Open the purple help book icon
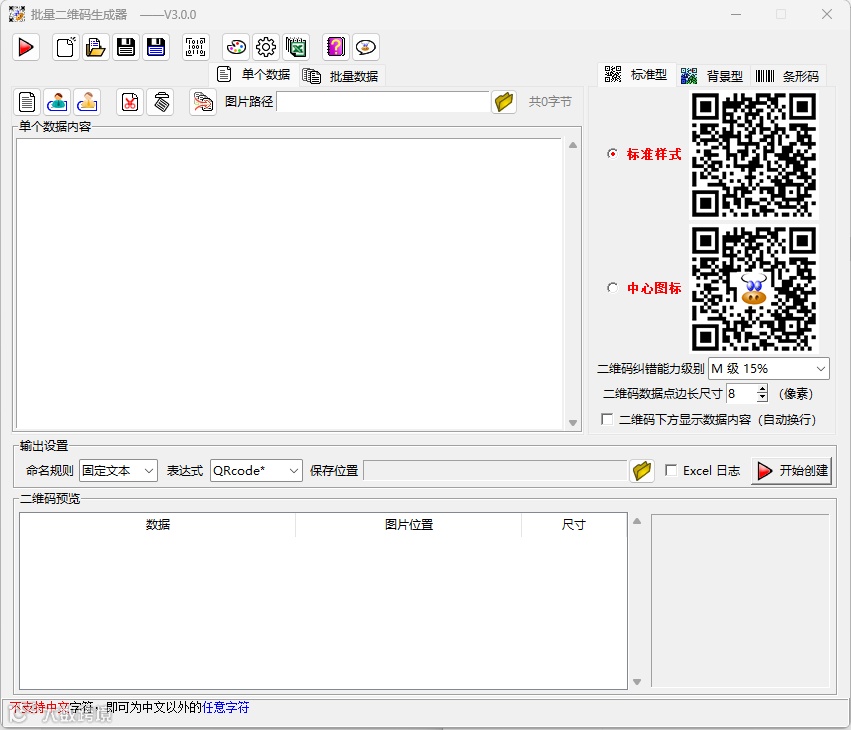Screen dimensions: 851x730 pyautogui.click(x=336, y=47)
